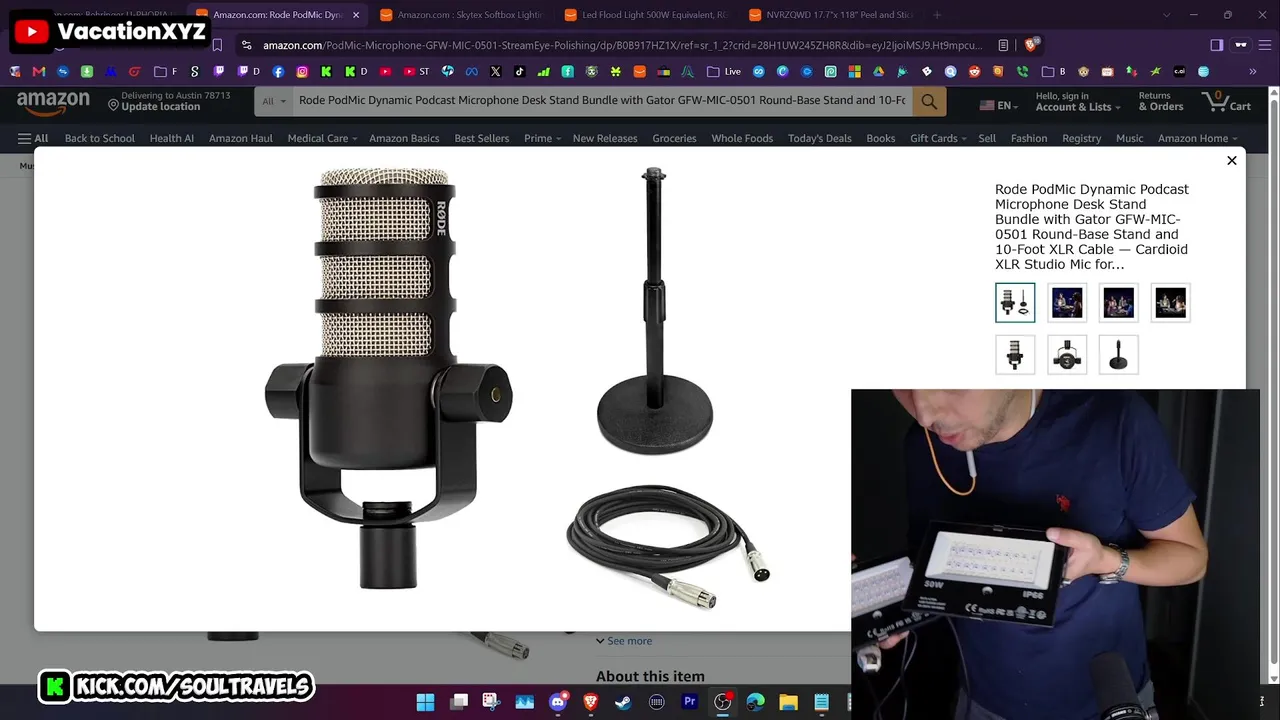
Task: Open New Releases nav link
Action: click(x=605, y=138)
